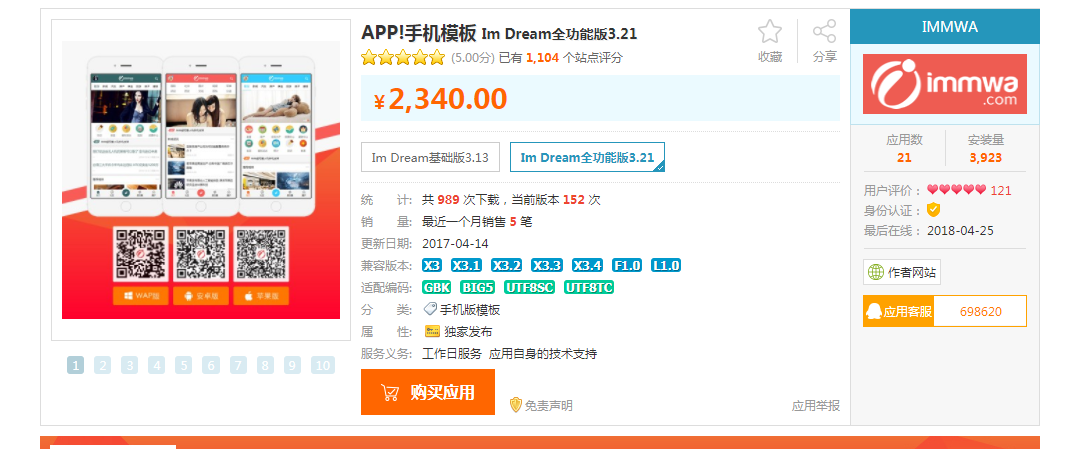Click the user rating hearts

pyautogui.click(x=956, y=190)
